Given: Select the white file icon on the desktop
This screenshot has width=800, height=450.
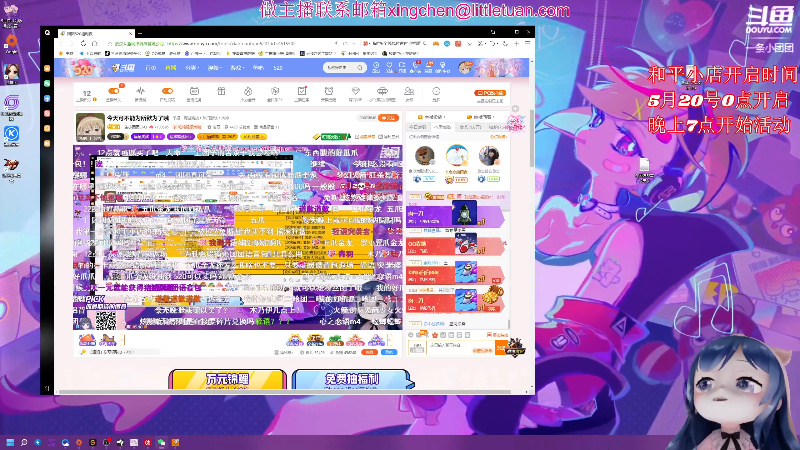Looking at the screenshot, I should tap(644, 165).
